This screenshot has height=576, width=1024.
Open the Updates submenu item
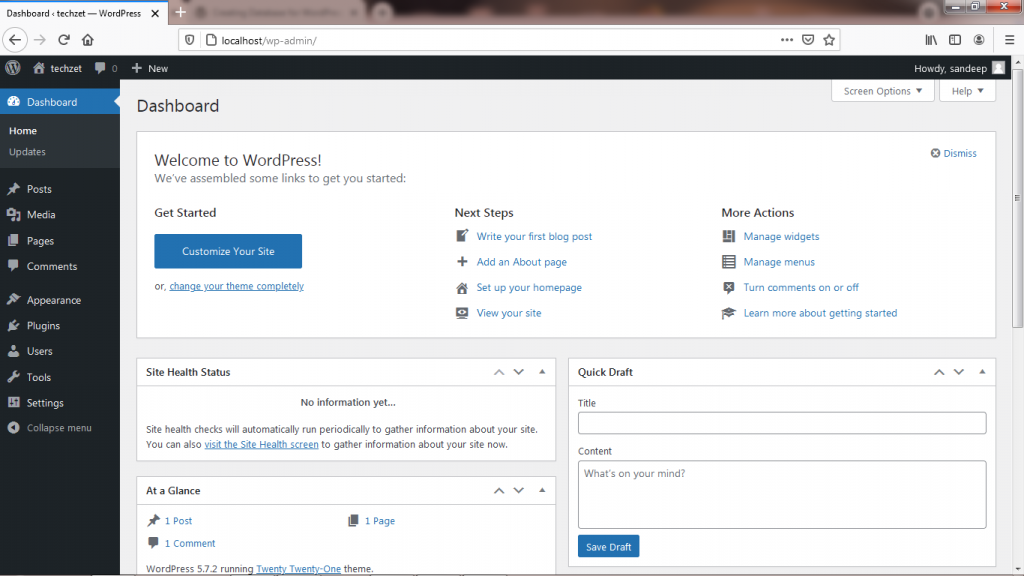click(x=27, y=152)
